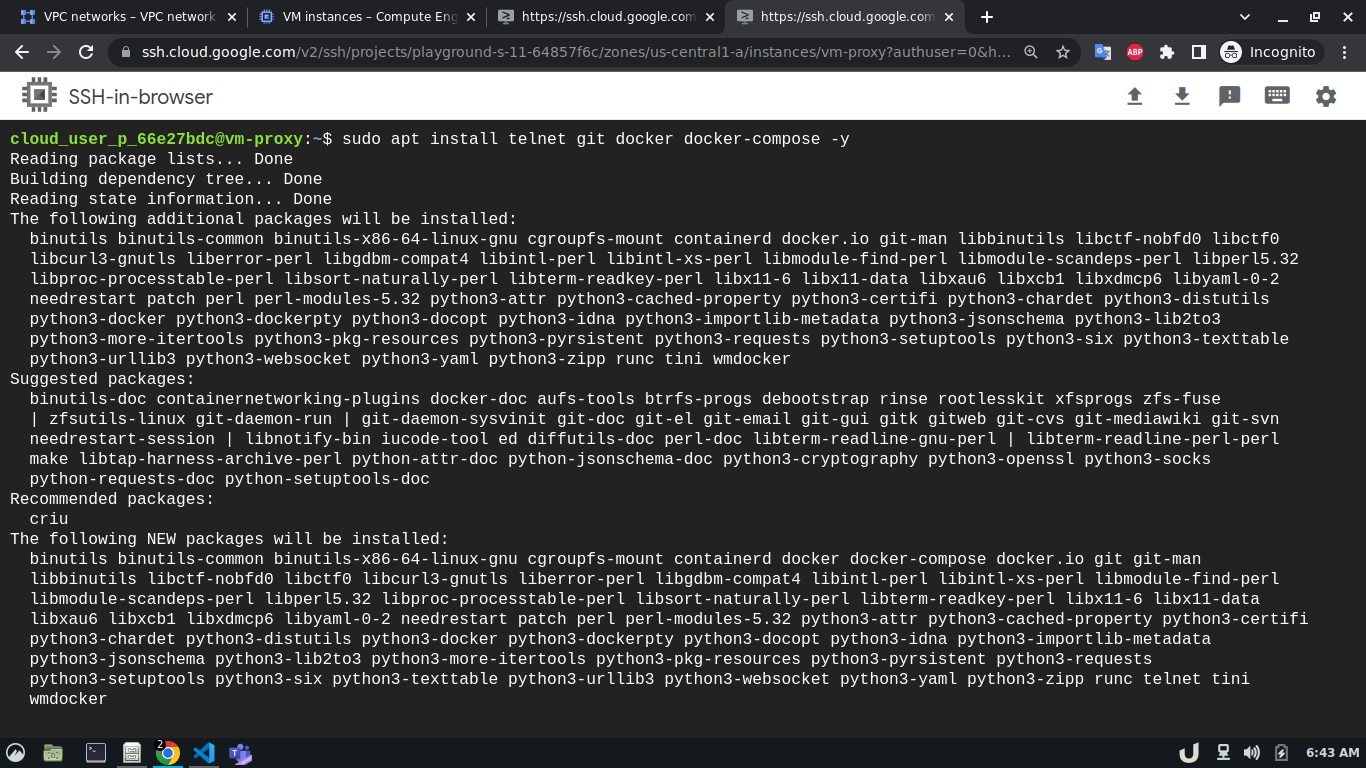Image resolution: width=1366 pixels, height=768 pixels.
Task: Click the battery status tray icon
Action: coord(1282,752)
